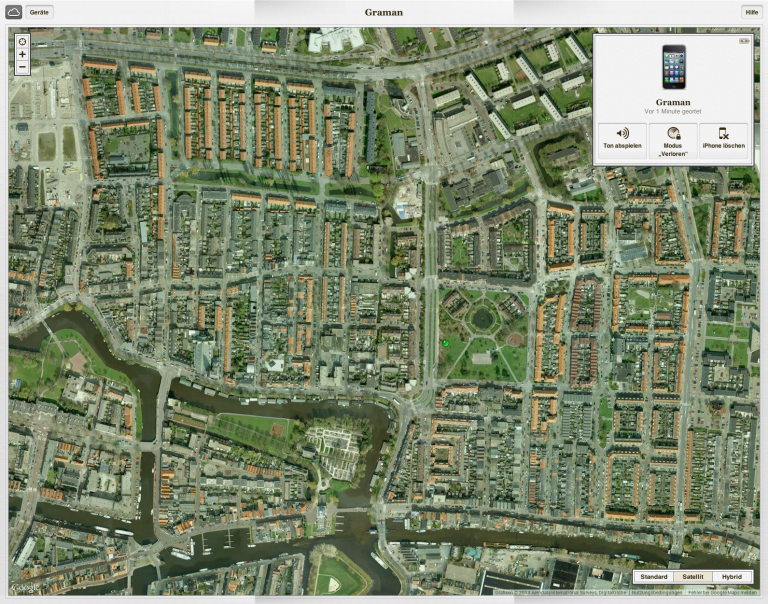Center map using the locate target button

pyautogui.click(x=22, y=41)
